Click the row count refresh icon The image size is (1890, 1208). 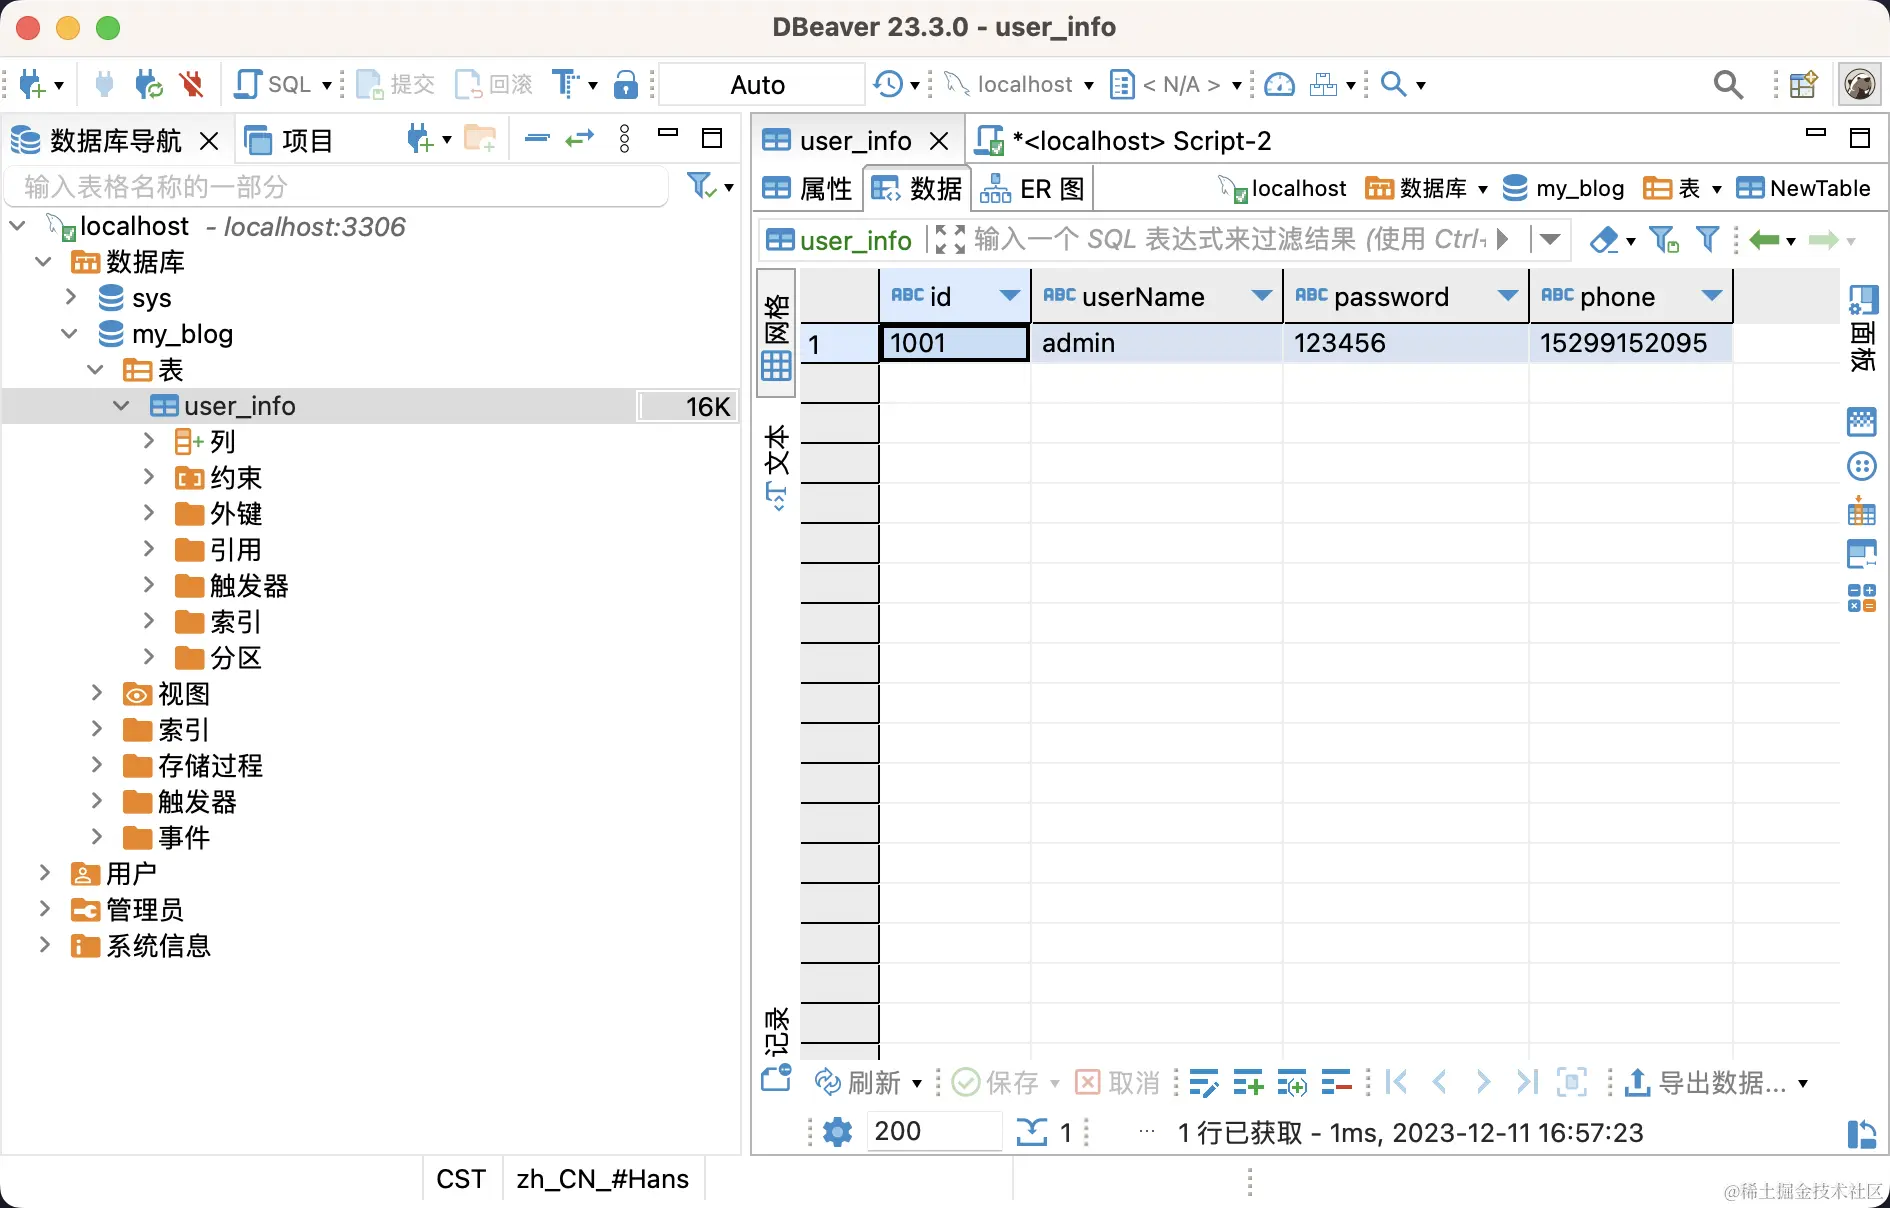pos(1031,1132)
